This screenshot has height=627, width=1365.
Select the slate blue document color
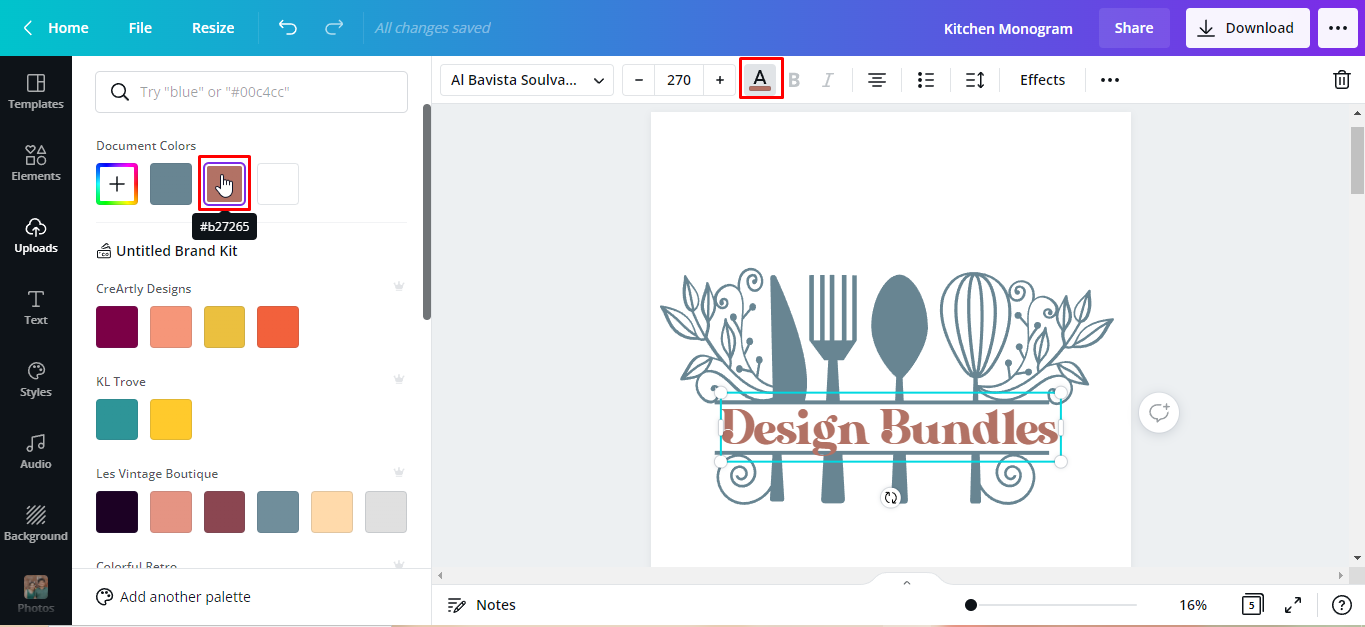pyautogui.click(x=171, y=184)
